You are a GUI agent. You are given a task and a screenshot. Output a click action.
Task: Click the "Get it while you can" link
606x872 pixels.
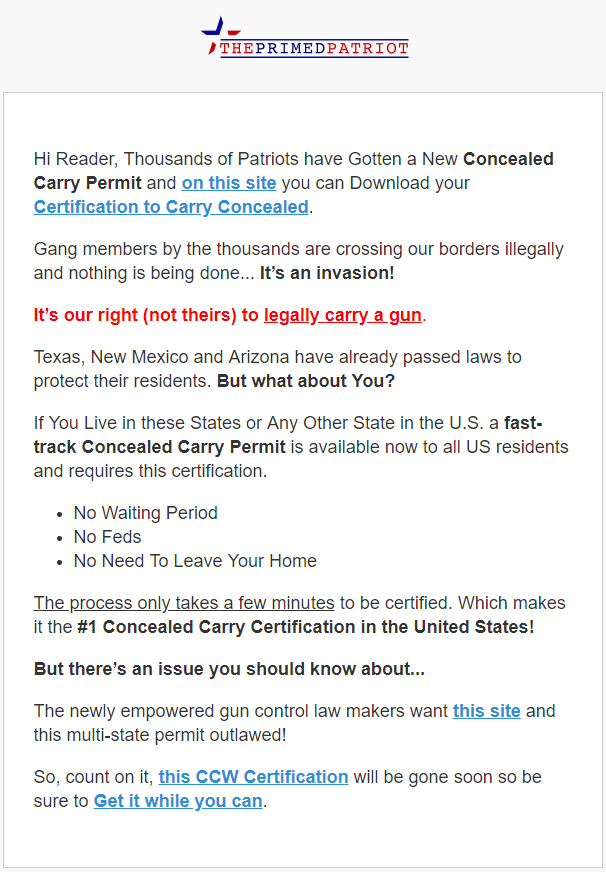(x=178, y=801)
